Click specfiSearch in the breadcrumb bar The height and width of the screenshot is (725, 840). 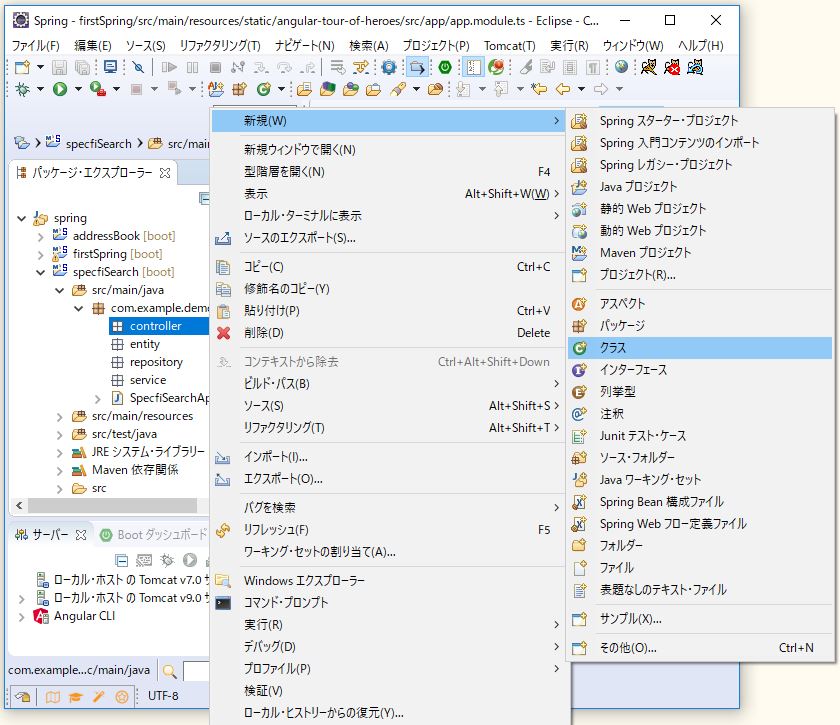click(98, 144)
